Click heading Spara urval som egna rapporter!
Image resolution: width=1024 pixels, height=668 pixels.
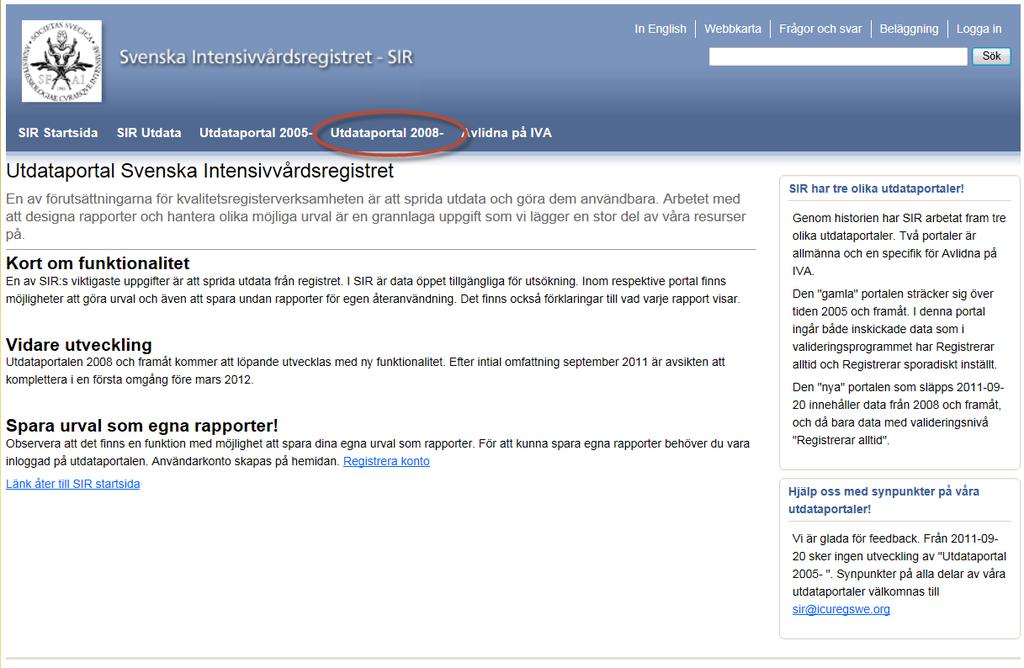(142, 426)
